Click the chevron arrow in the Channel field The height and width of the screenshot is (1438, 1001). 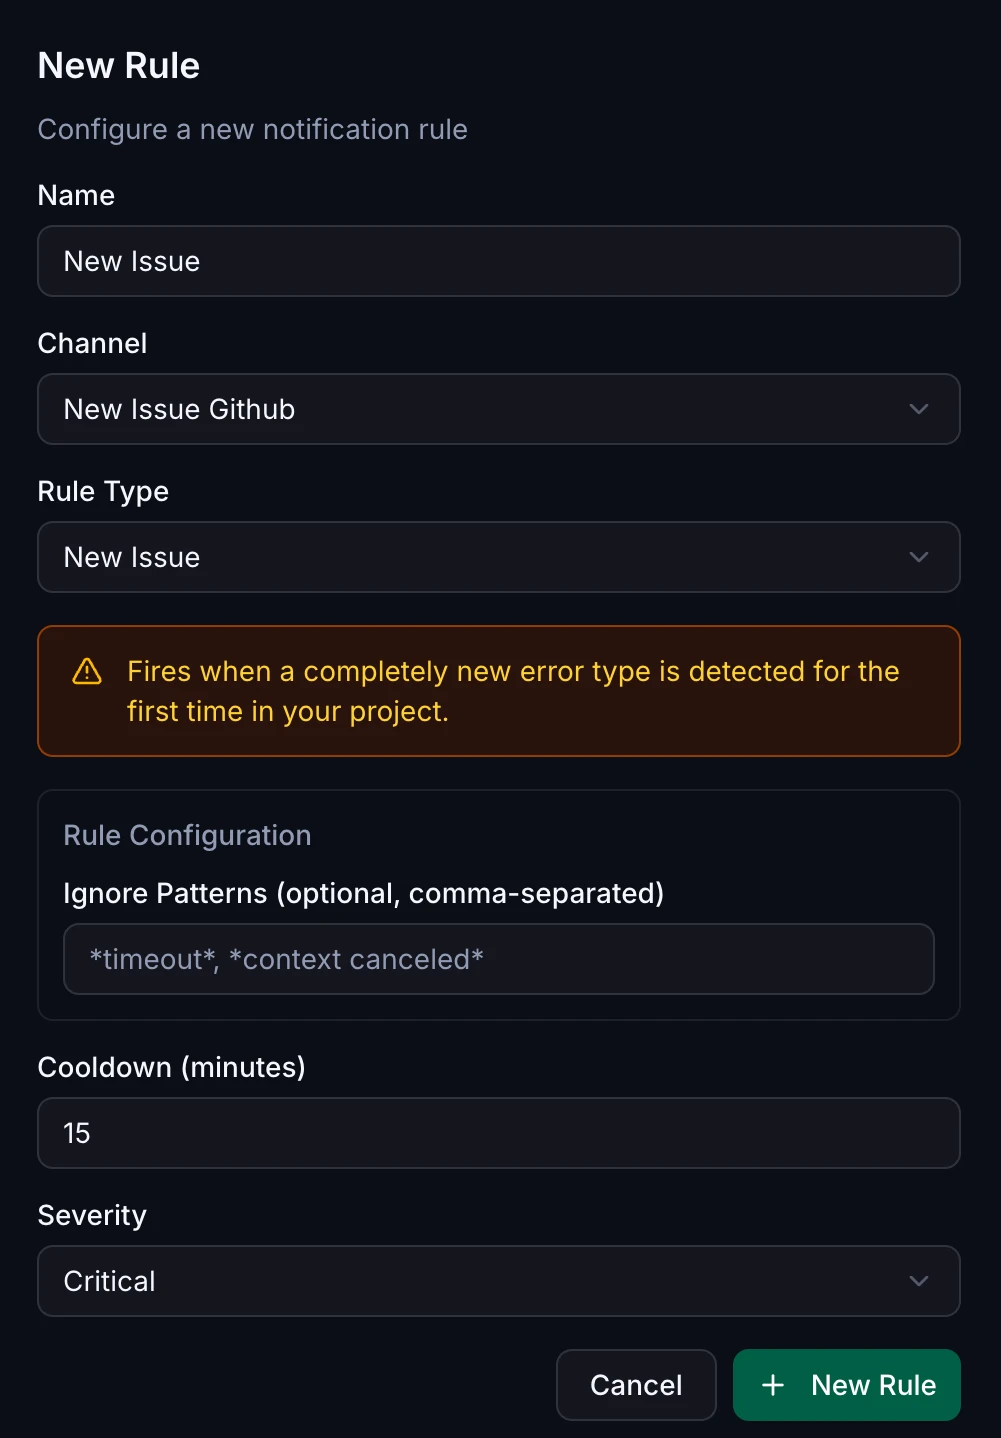point(919,409)
